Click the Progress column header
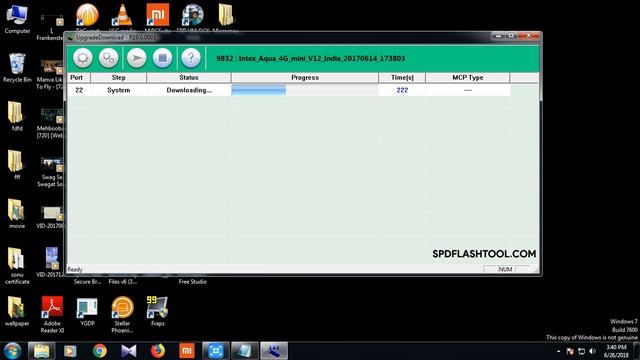640x360 pixels. tap(305, 78)
